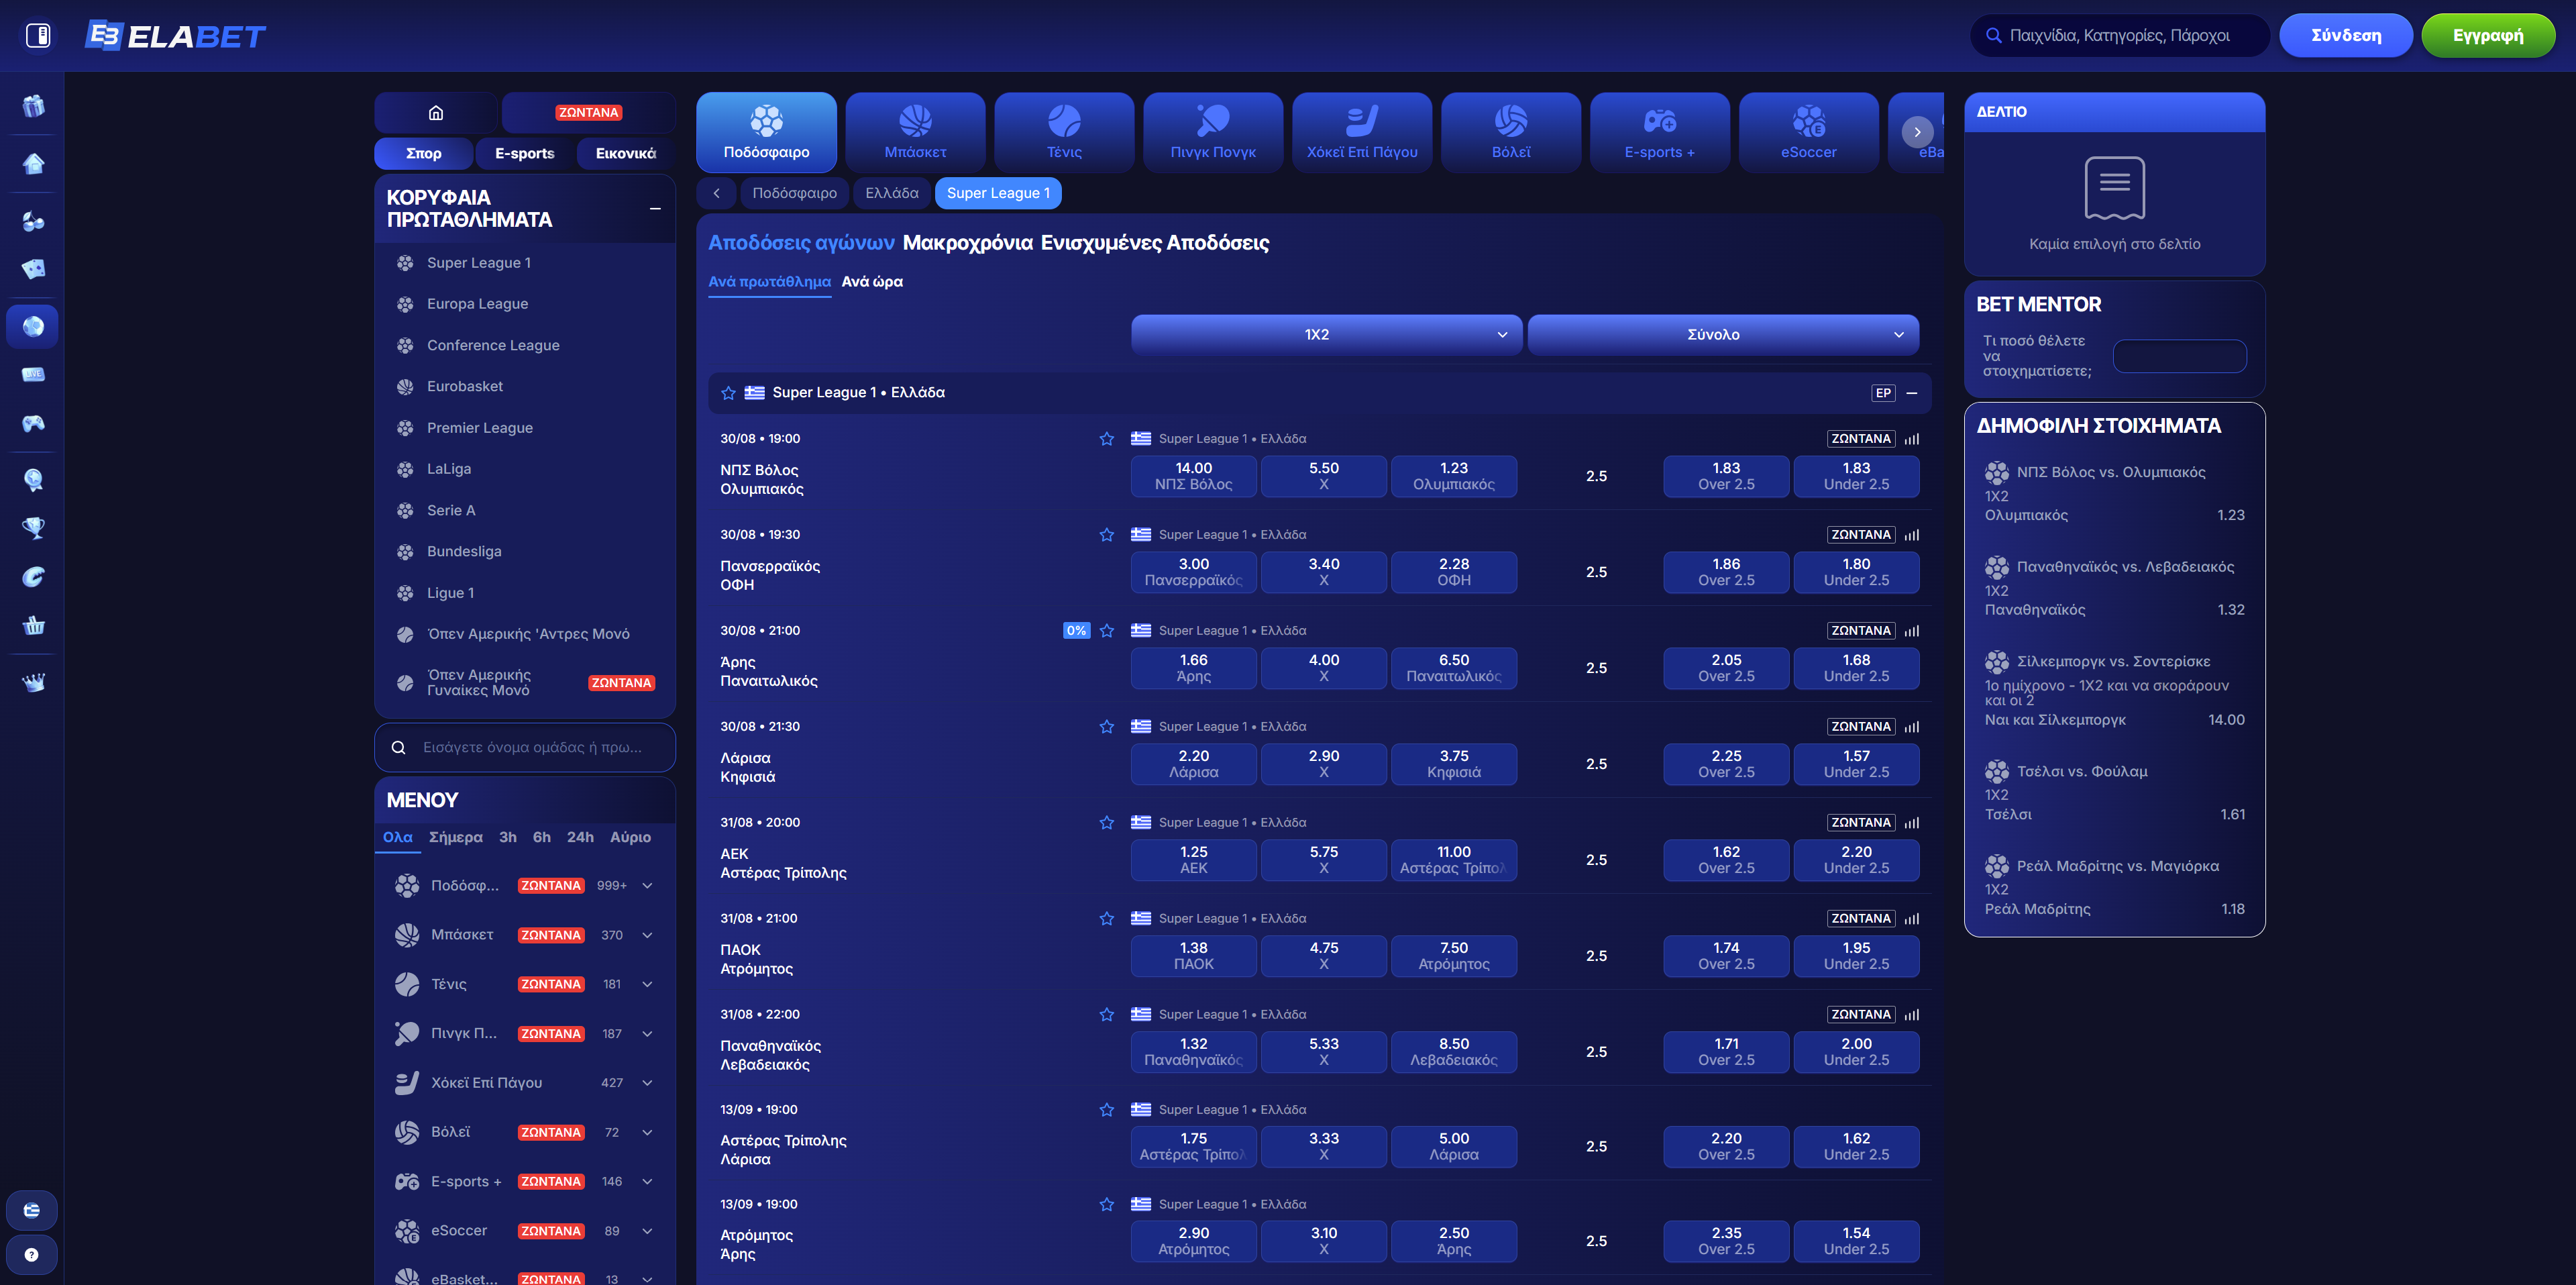Screen dimensions: 2576x1285
Task: Click the home icon in the left rail
Action: click(x=33, y=163)
